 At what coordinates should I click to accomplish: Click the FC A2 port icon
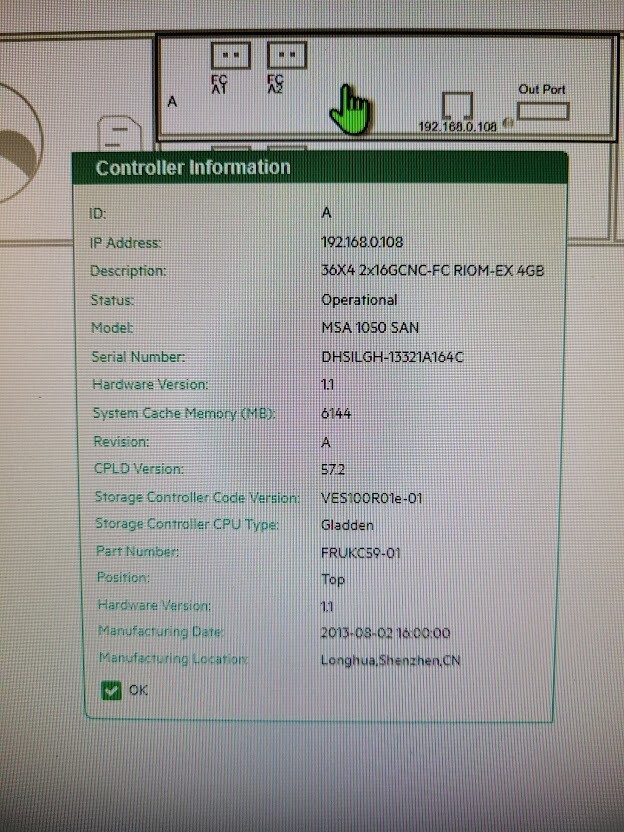click(x=287, y=55)
